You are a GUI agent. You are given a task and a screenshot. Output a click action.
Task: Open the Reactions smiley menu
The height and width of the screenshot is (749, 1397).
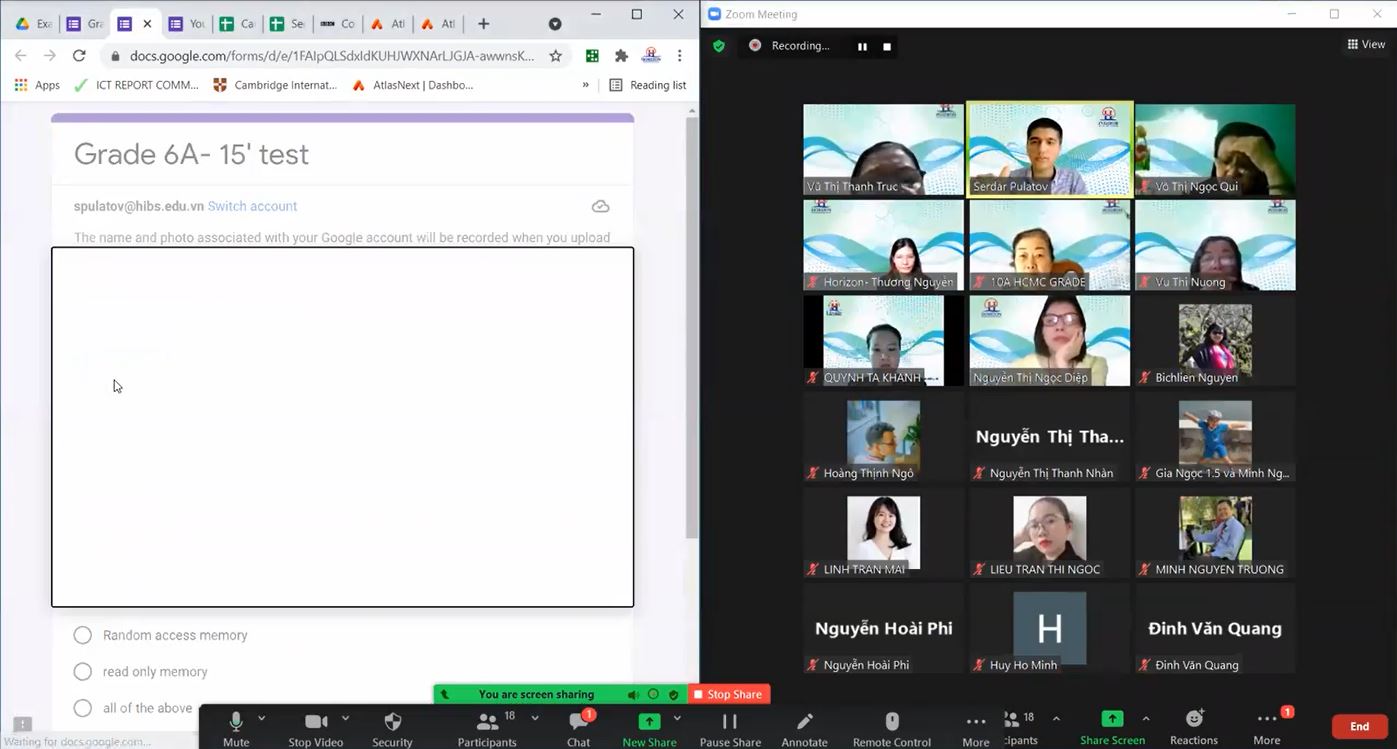[x=1194, y=727]
